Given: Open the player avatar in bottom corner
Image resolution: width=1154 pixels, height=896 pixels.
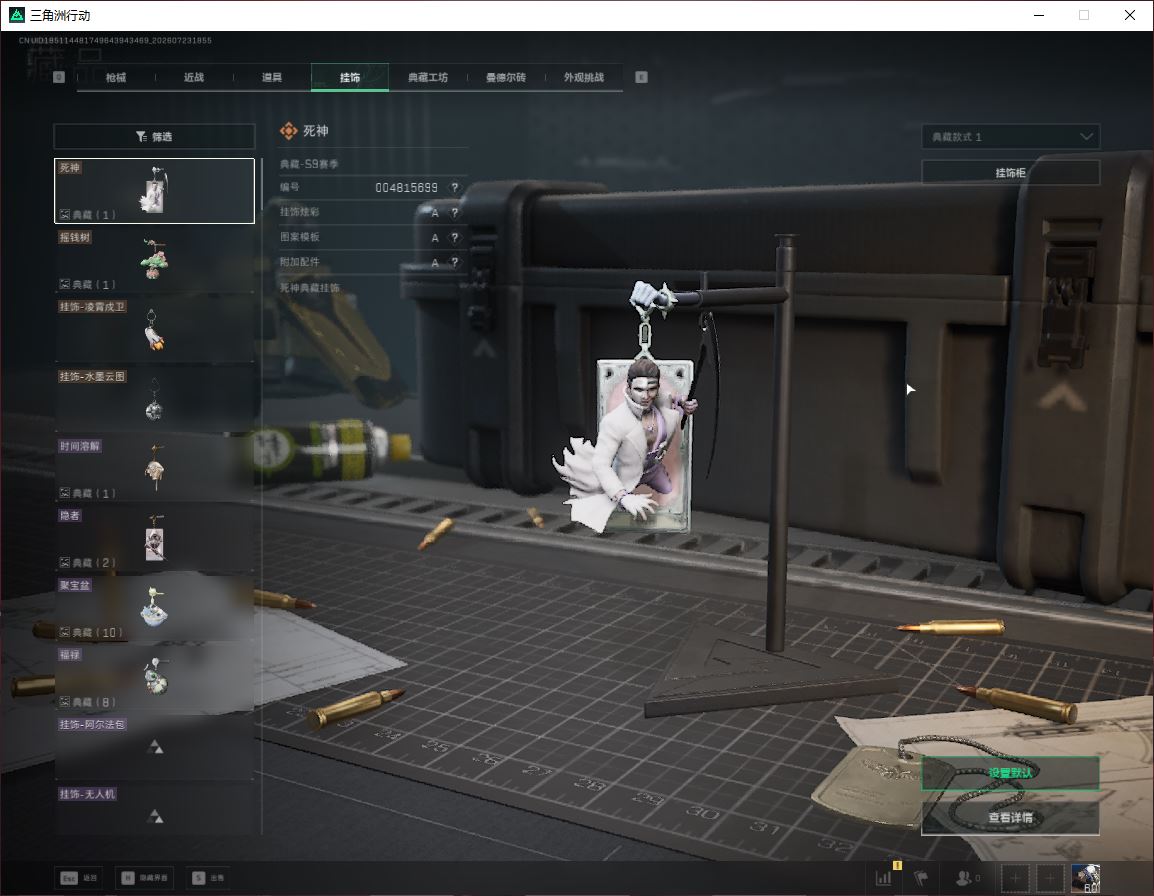Looking at the screenshot, I should [1086, 878].
